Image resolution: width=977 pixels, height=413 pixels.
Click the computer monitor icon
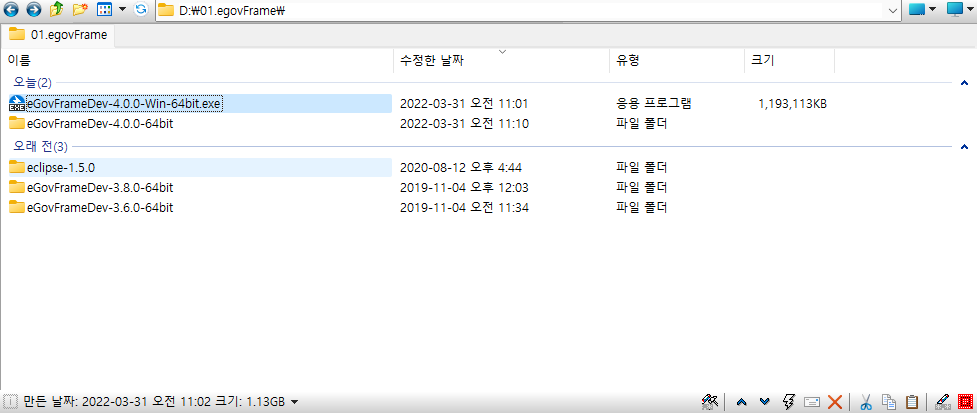955,9
